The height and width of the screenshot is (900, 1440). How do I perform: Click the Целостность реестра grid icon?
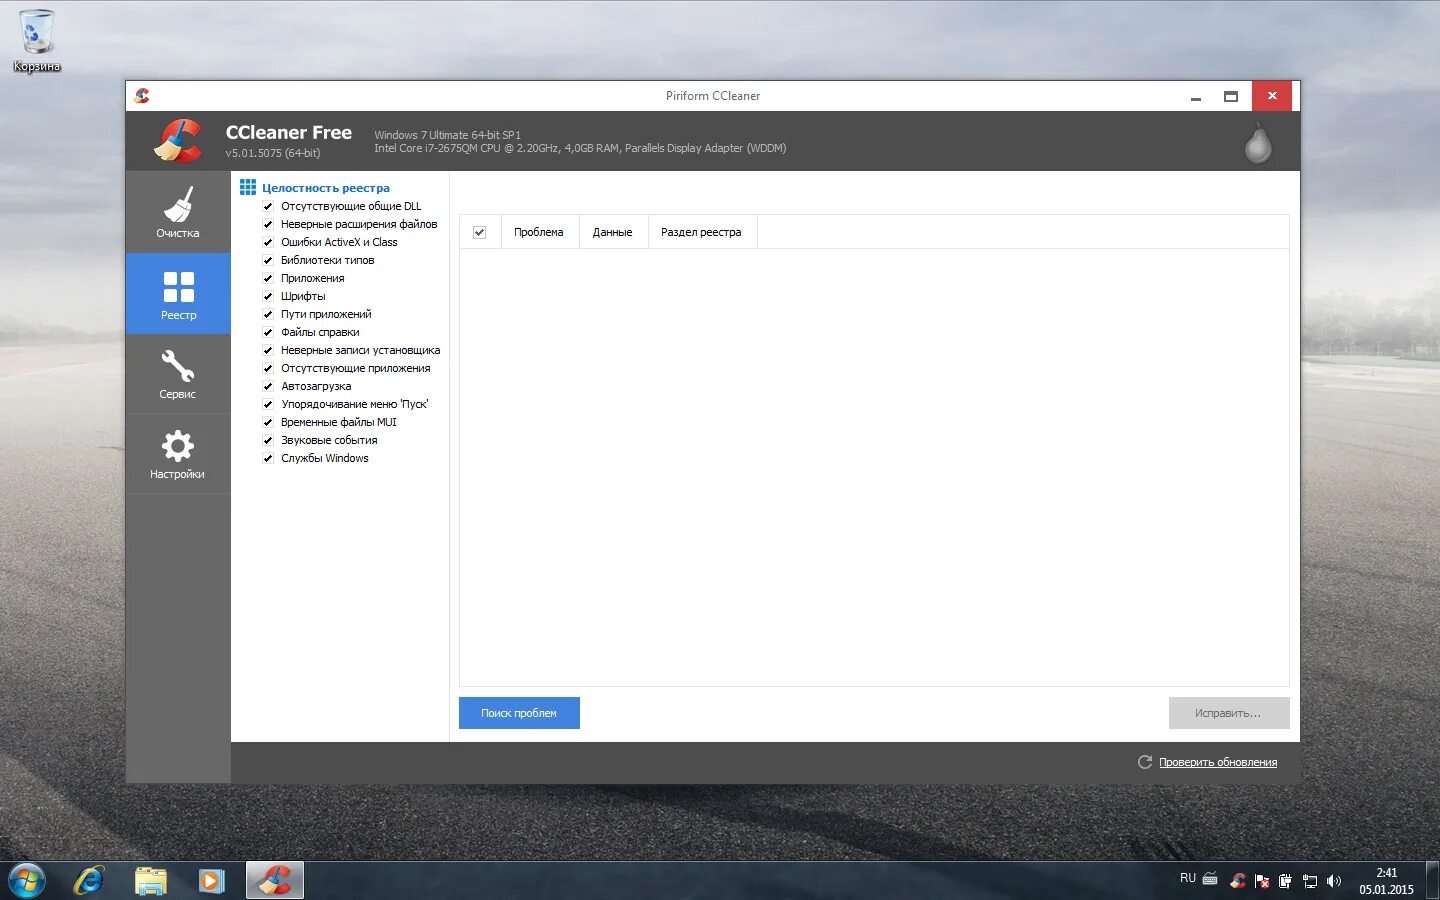248,187
